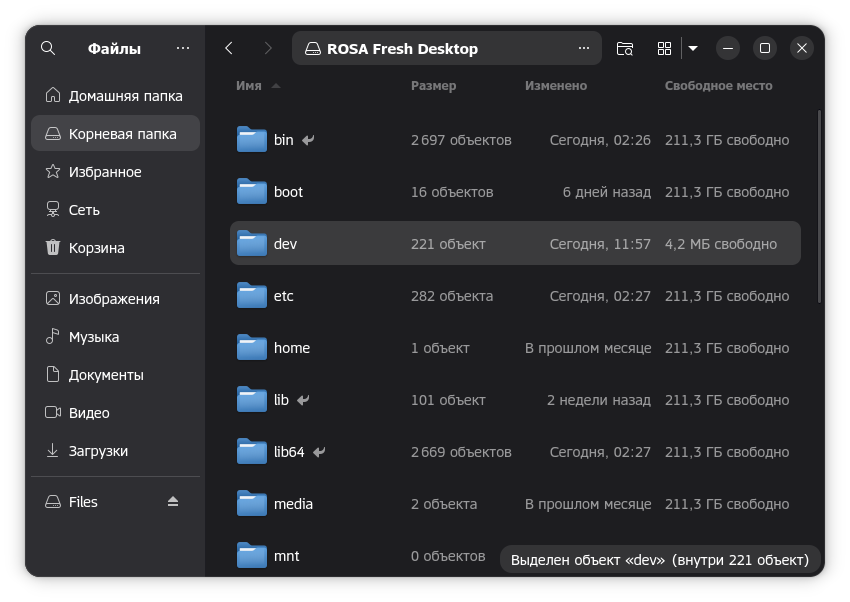Sort by Размер column header
The height and width of the screenshot is (602, 850).
point(433,86)
